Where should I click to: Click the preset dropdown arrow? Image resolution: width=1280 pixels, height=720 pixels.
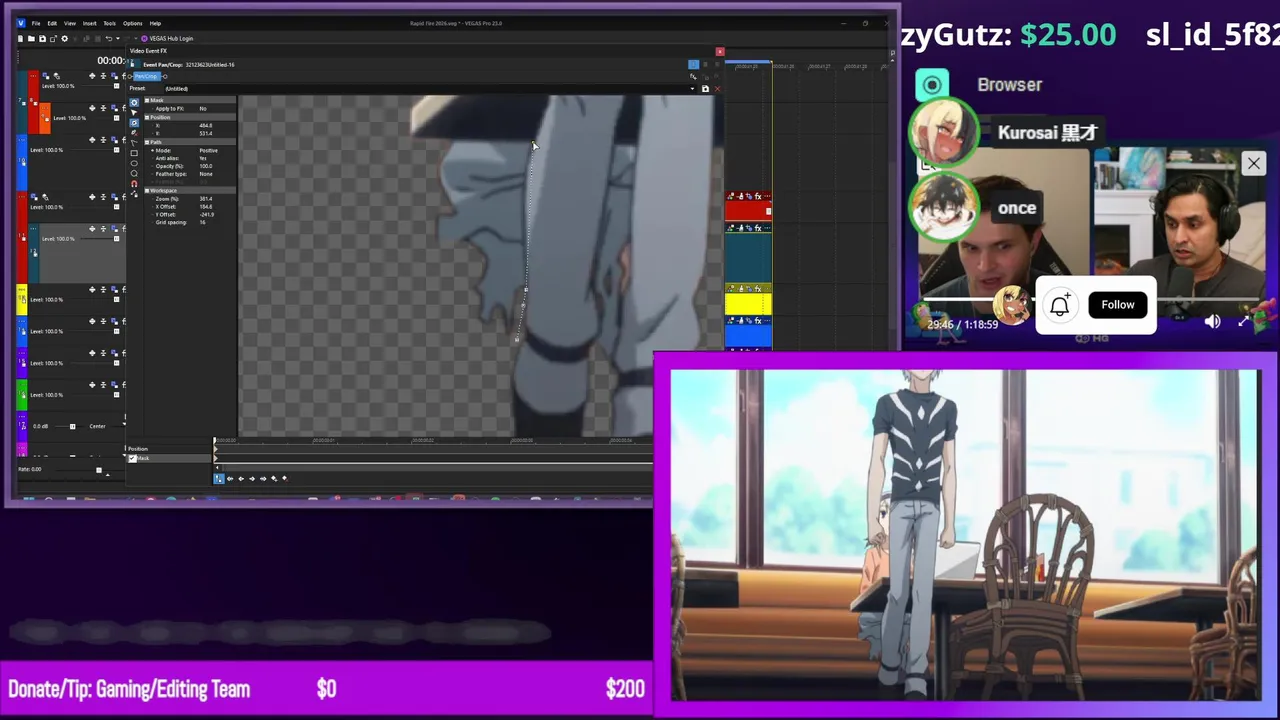tap(693, 89)
